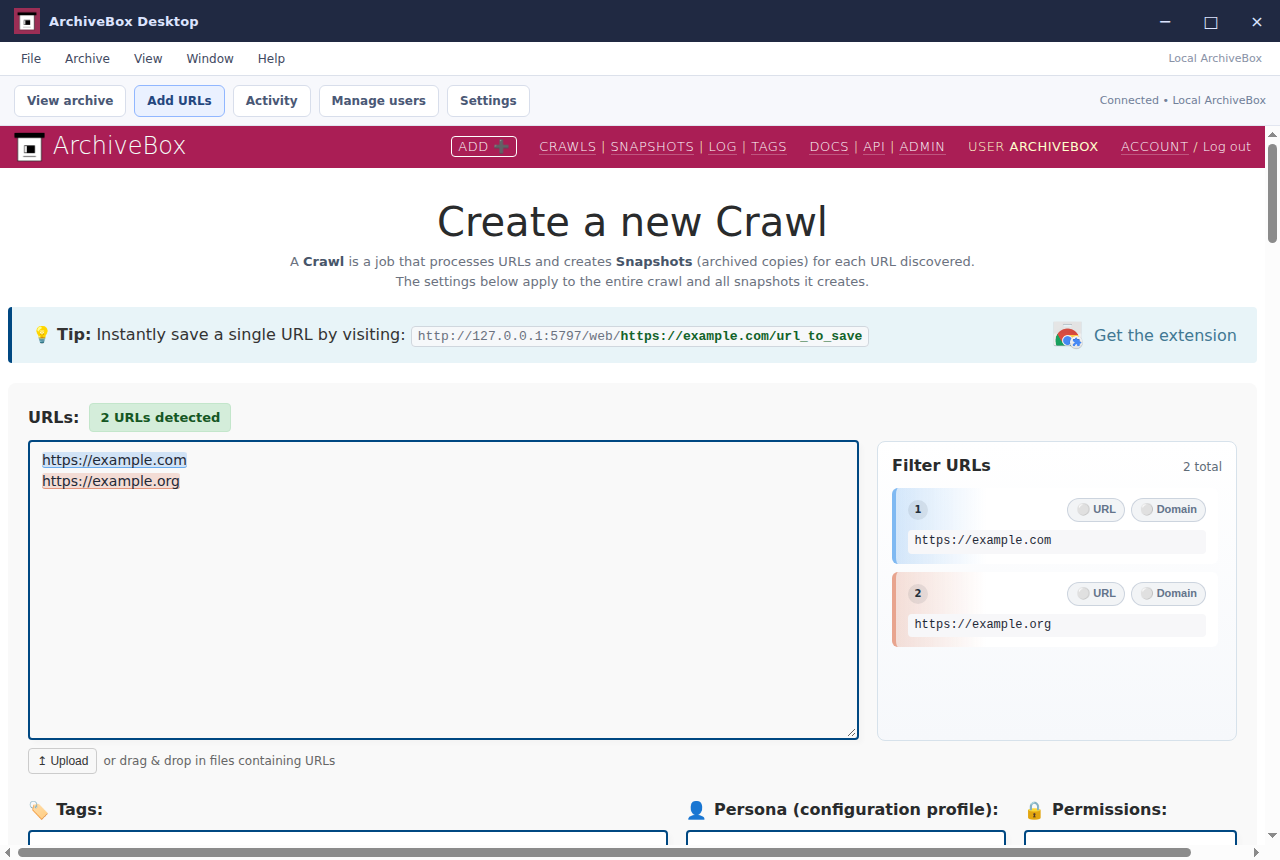
Task: Open the Settings tab
Action: click(488, 101)
